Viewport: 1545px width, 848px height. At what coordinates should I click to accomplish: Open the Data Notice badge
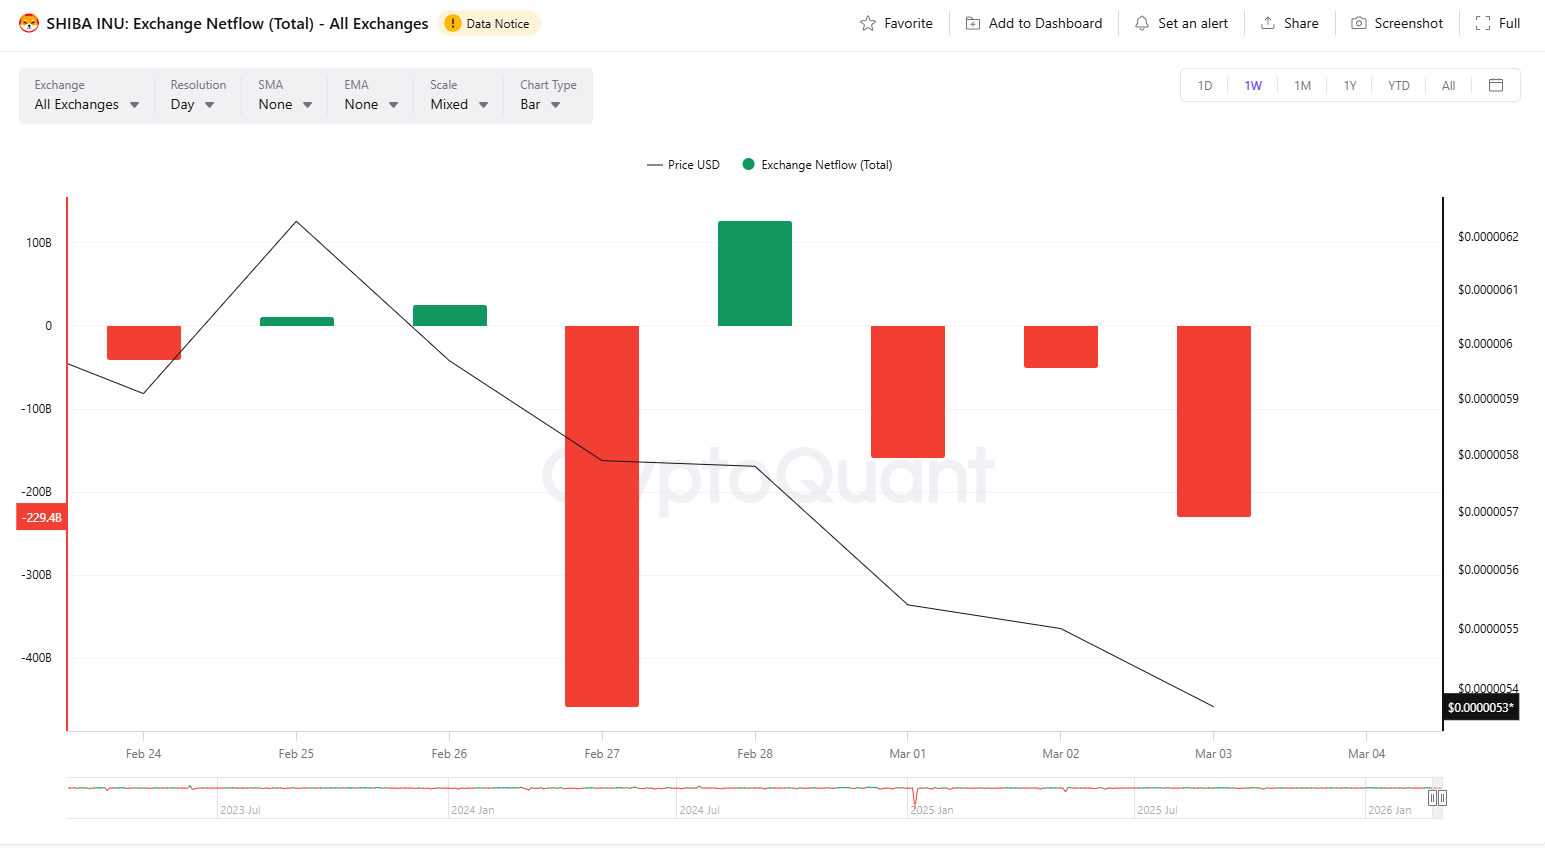(x=489, y=23)
